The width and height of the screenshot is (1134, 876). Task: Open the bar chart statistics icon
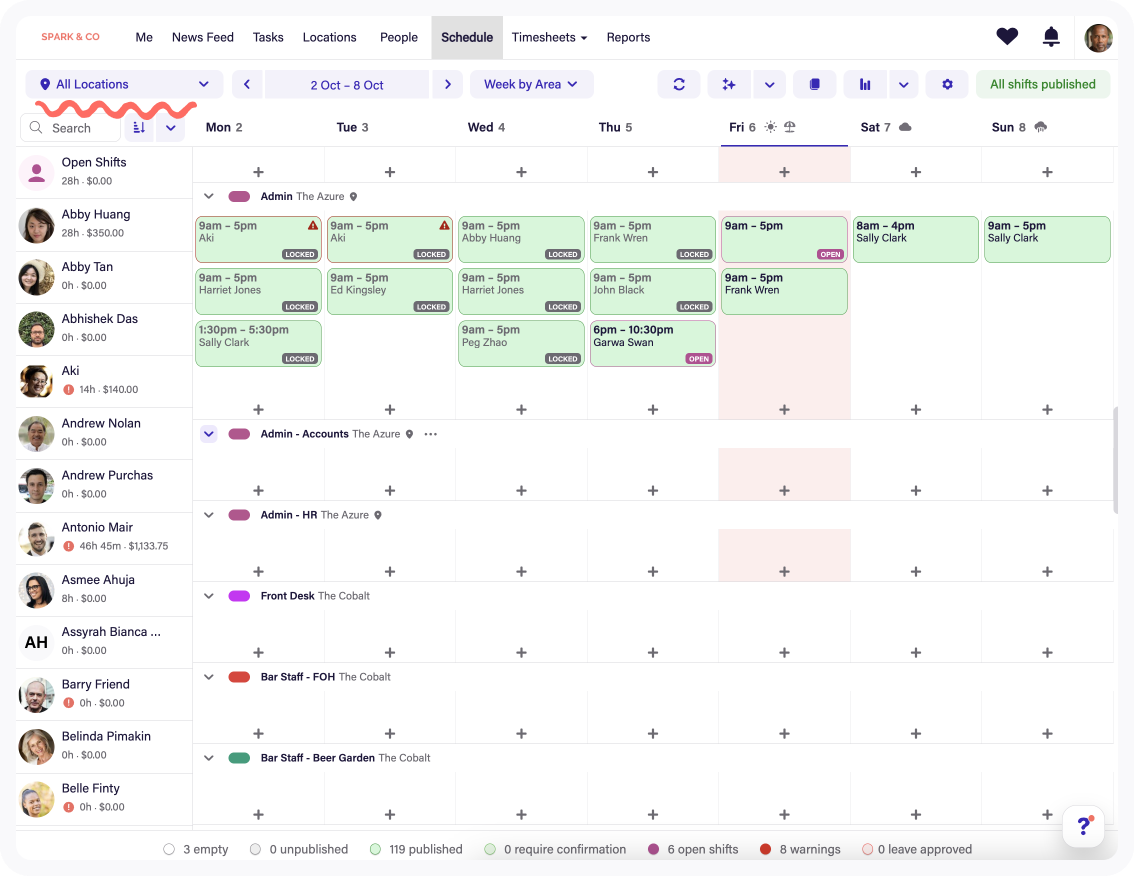tap(865, 85)
